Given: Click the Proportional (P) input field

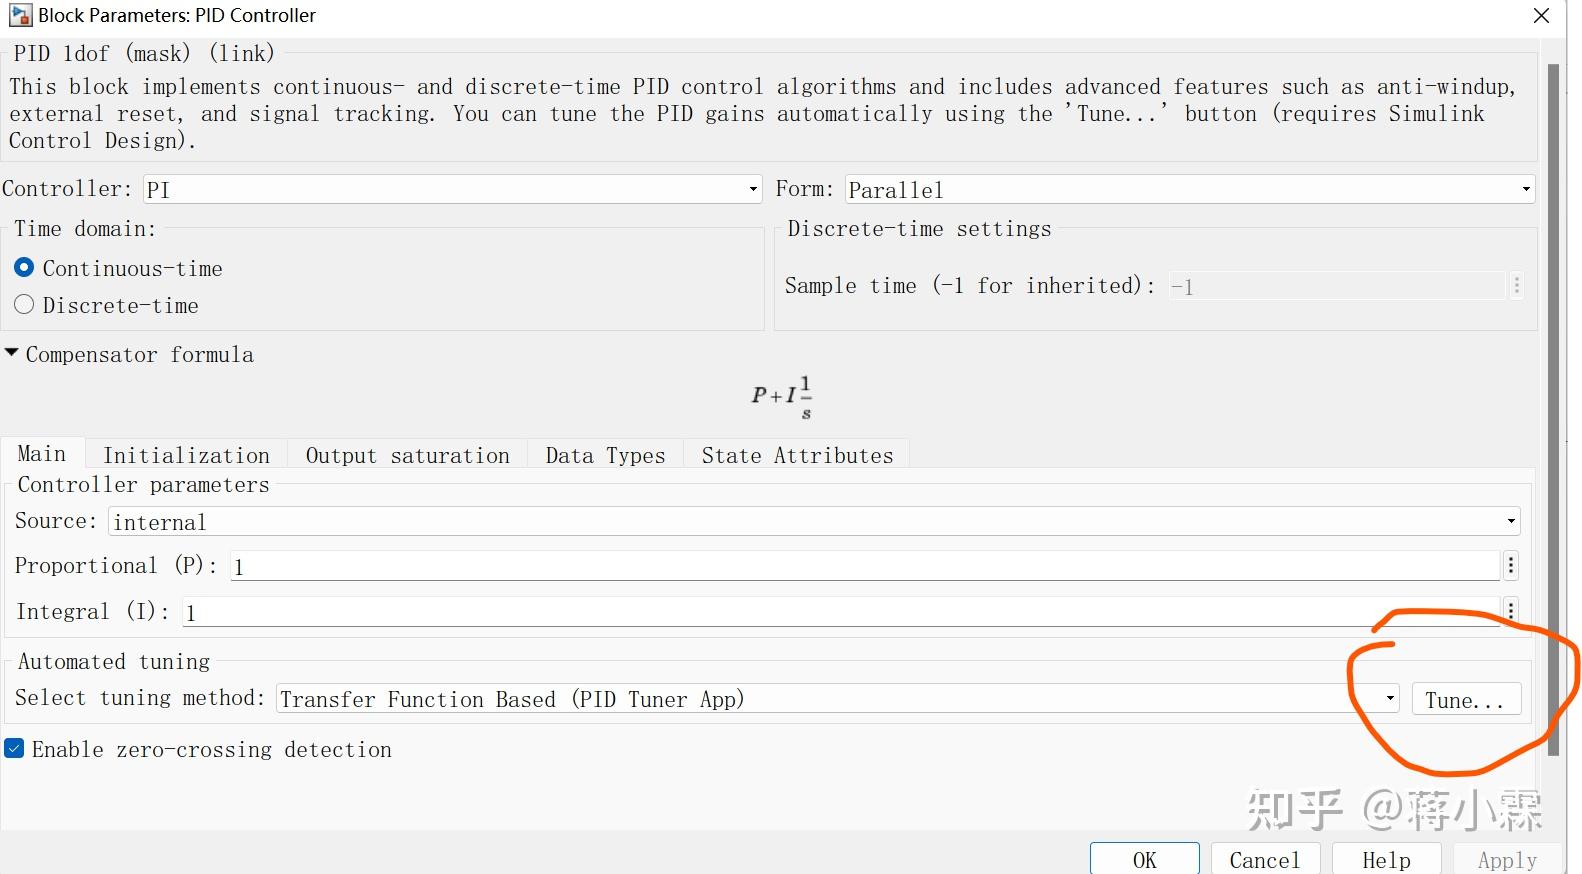Looking at the screenshot, I should click(x=865, y=566).
